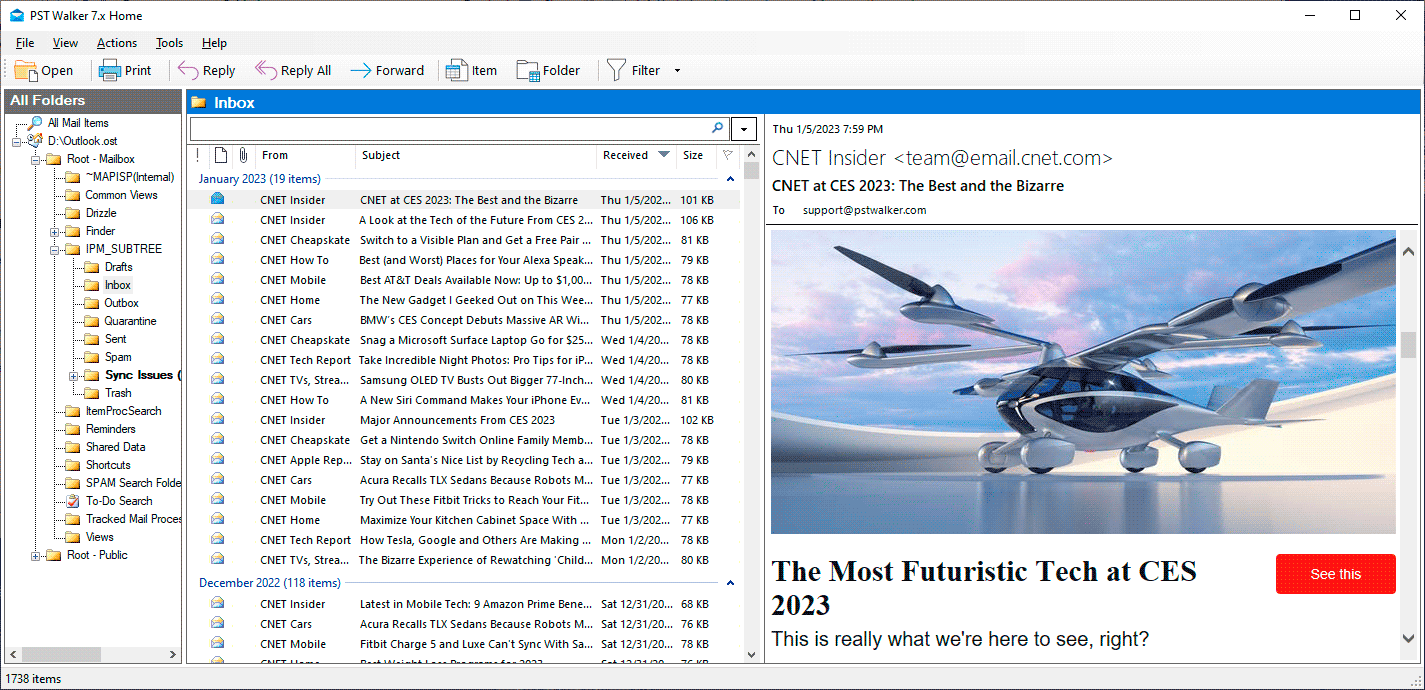Open the search options dropdown button
The width and height of the screenshot is (1425, 690).
[744, 129]
